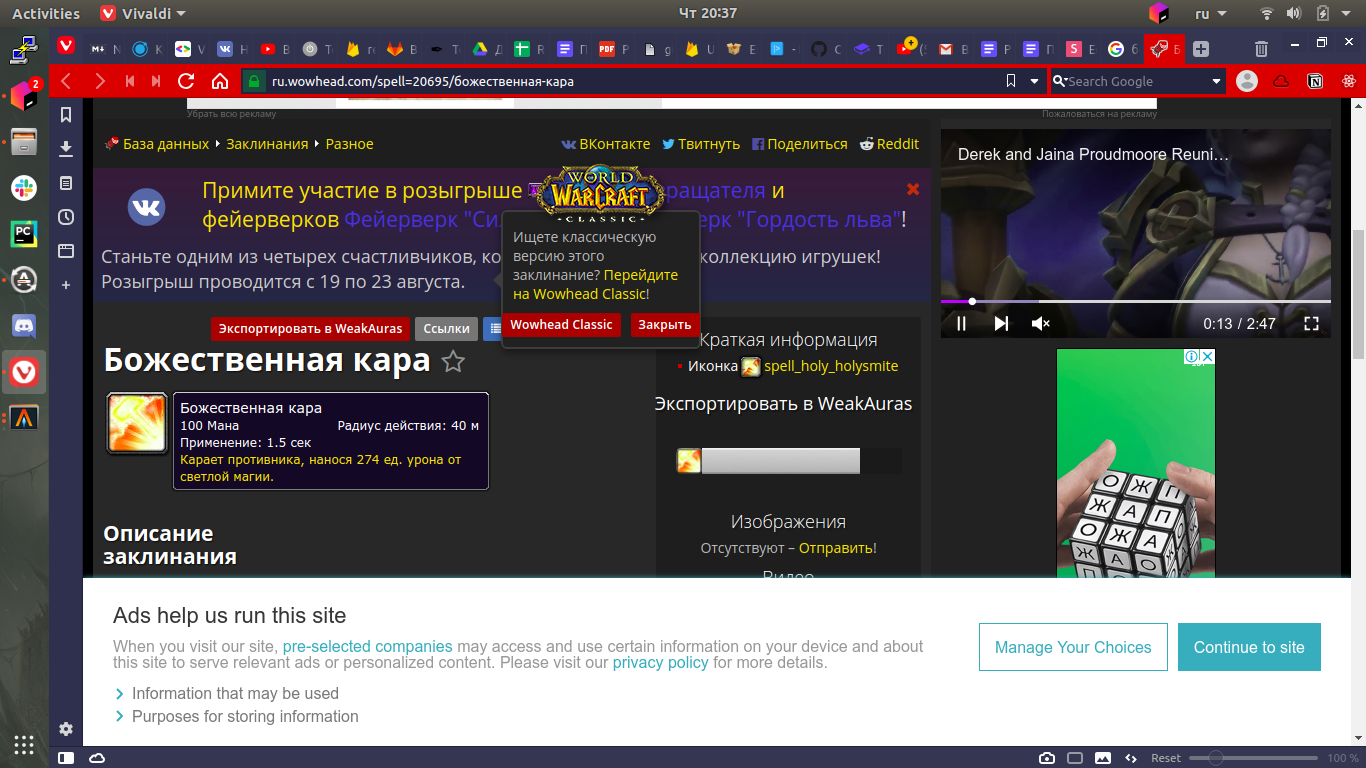Click the Search Google field

tap(1137, 81)
